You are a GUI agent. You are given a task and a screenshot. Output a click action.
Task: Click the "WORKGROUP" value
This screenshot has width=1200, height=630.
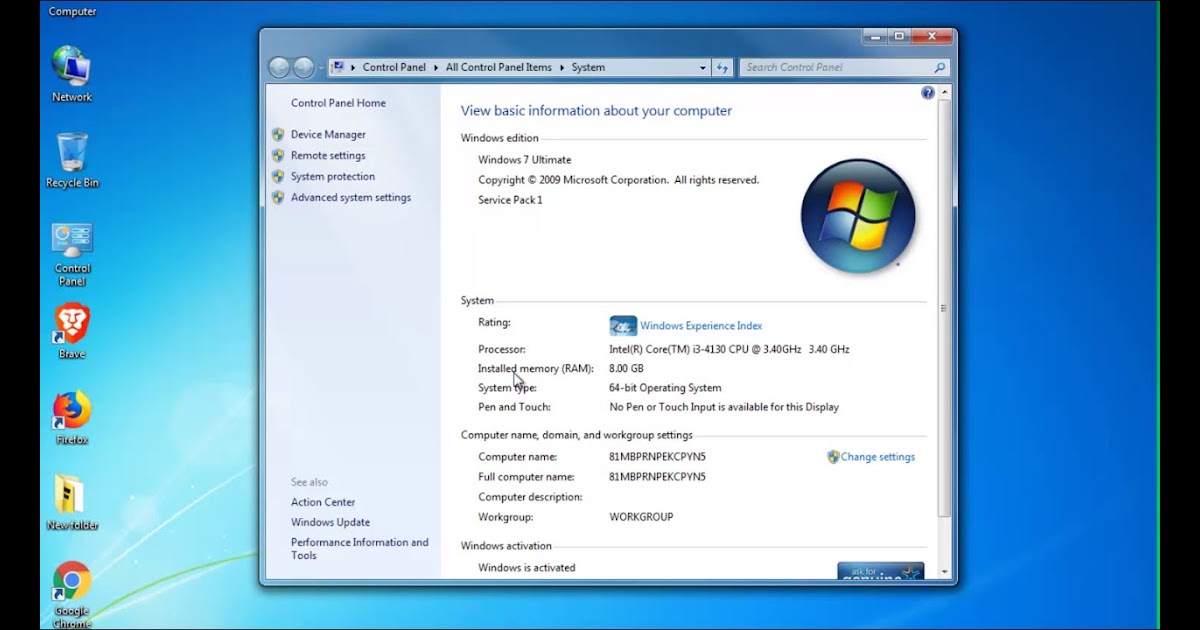(x=641, y=517)
